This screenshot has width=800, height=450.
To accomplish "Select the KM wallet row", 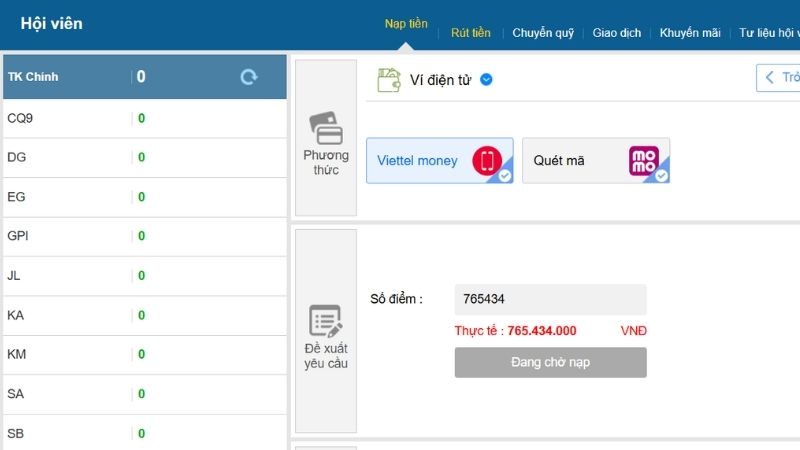I will pos(145,355).
